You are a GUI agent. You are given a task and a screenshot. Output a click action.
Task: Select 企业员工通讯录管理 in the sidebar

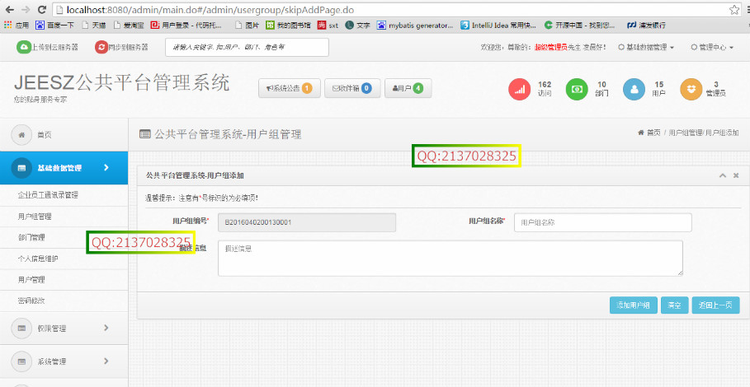(64, 195)
